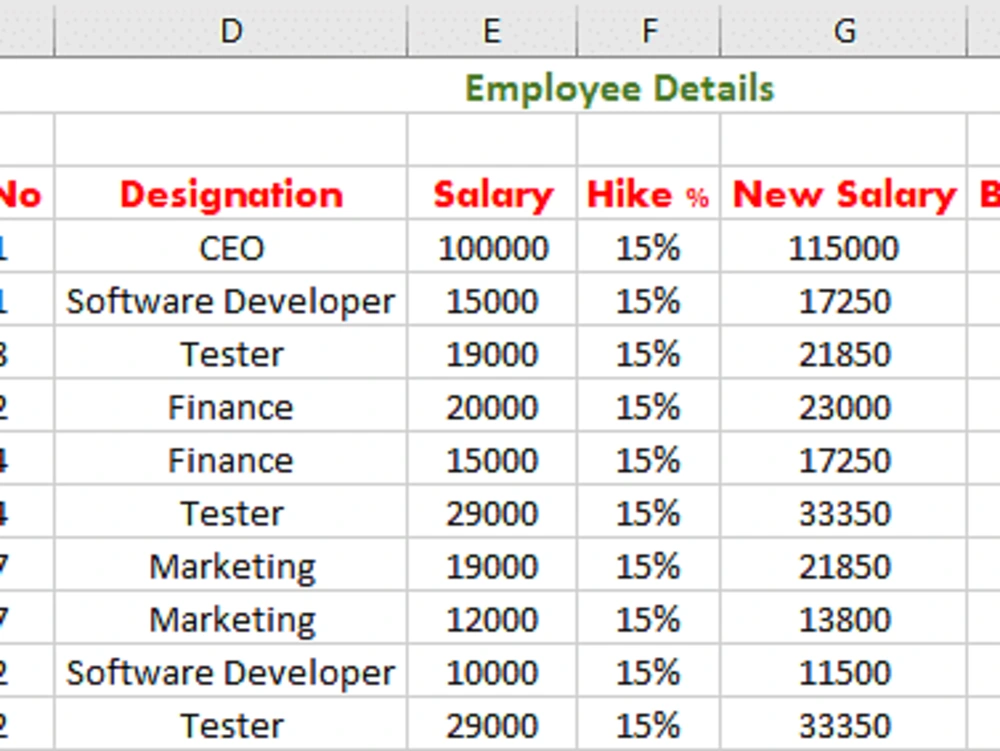Viewport: 1000px width, 751px height.
Task: Select salary cell 10000
Action: point(492,671)
